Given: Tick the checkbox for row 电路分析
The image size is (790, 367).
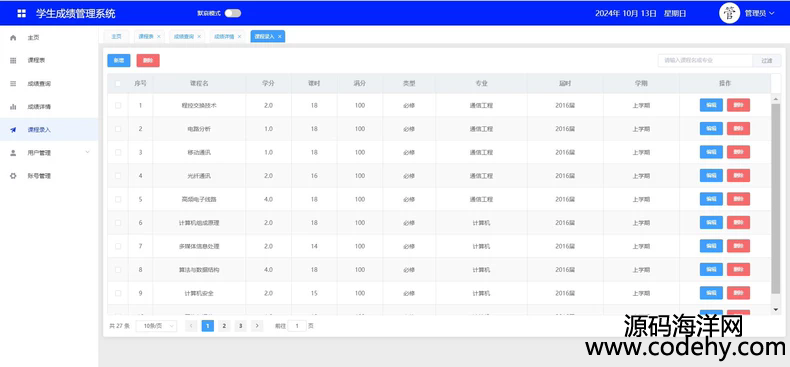Looking at the screenshot, I should click(118, 129).
